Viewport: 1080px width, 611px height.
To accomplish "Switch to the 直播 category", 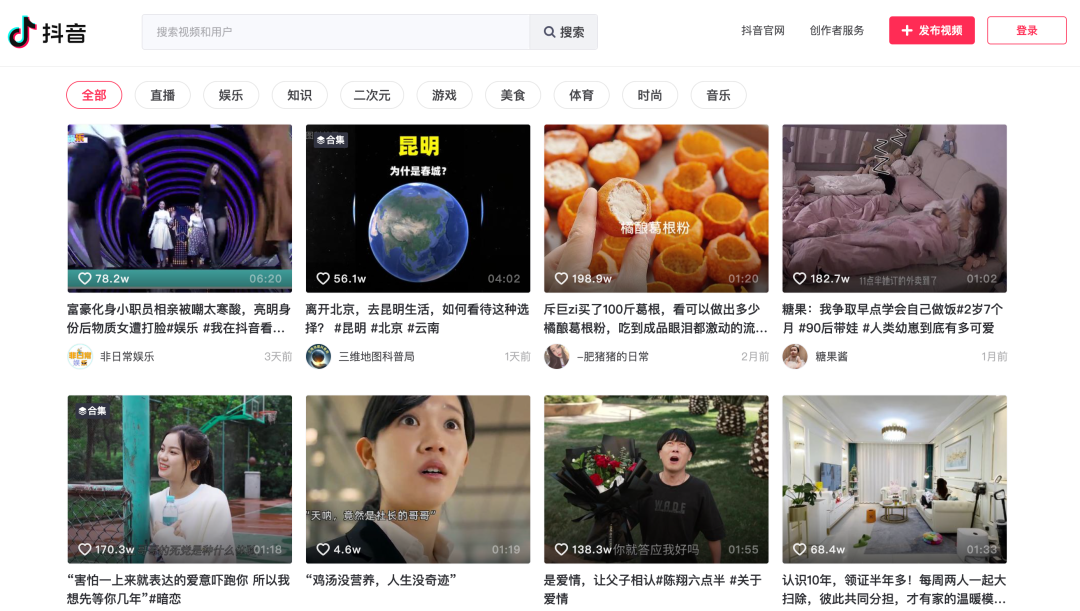I will point(163,95).
